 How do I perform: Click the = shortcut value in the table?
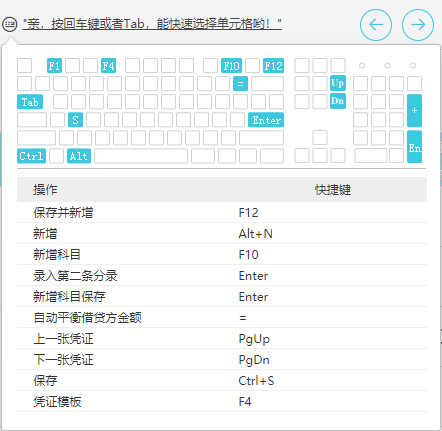(x=243, y=318)
